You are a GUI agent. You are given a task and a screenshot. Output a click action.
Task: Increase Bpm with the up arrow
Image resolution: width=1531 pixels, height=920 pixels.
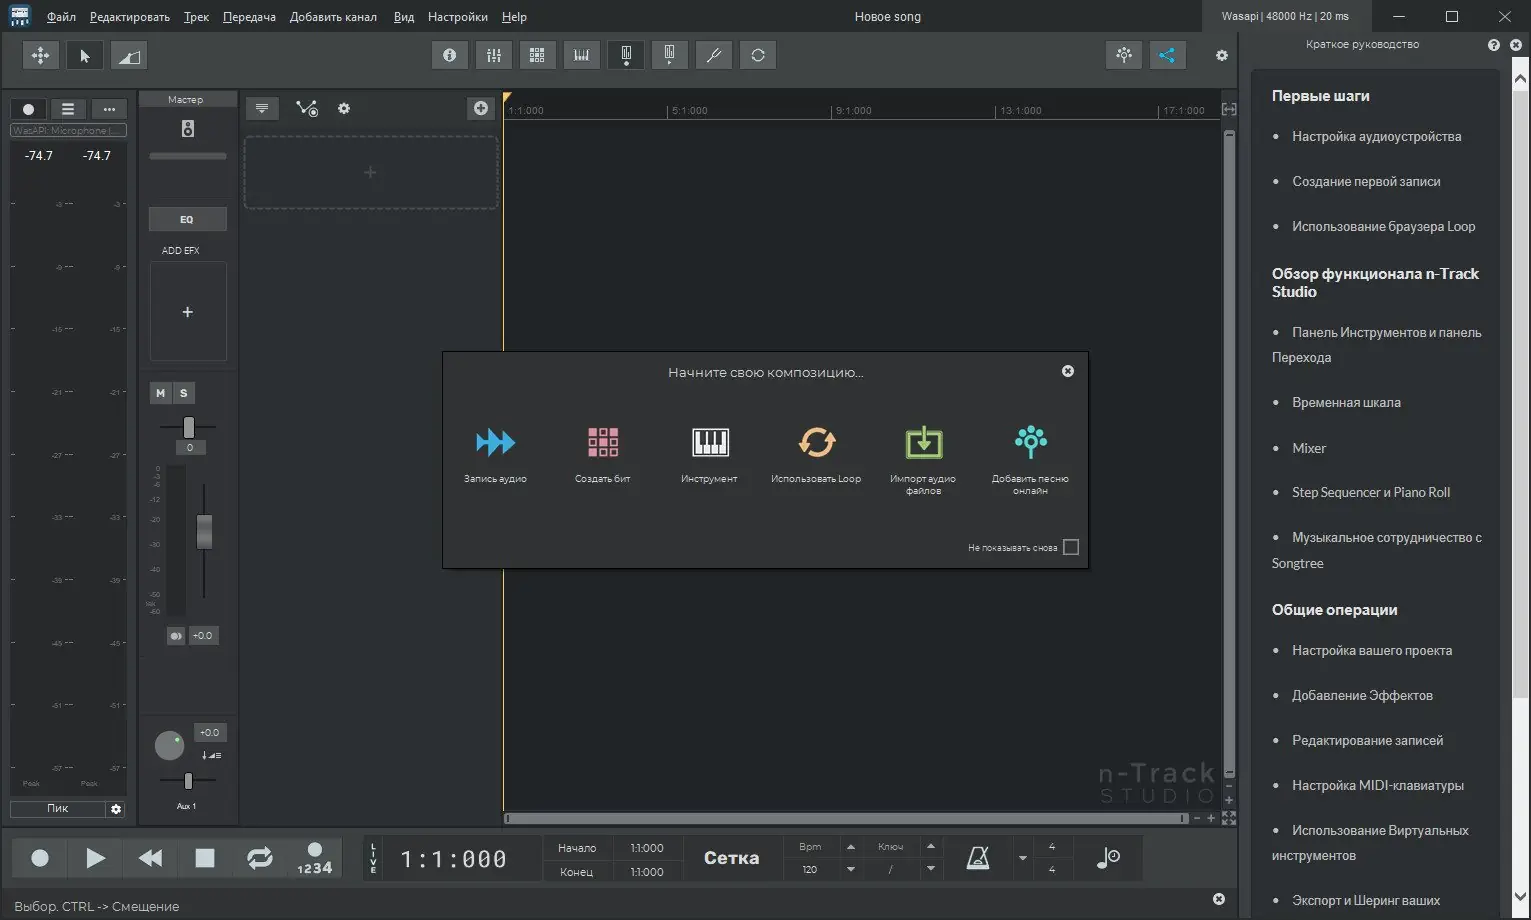click(851, 847)
